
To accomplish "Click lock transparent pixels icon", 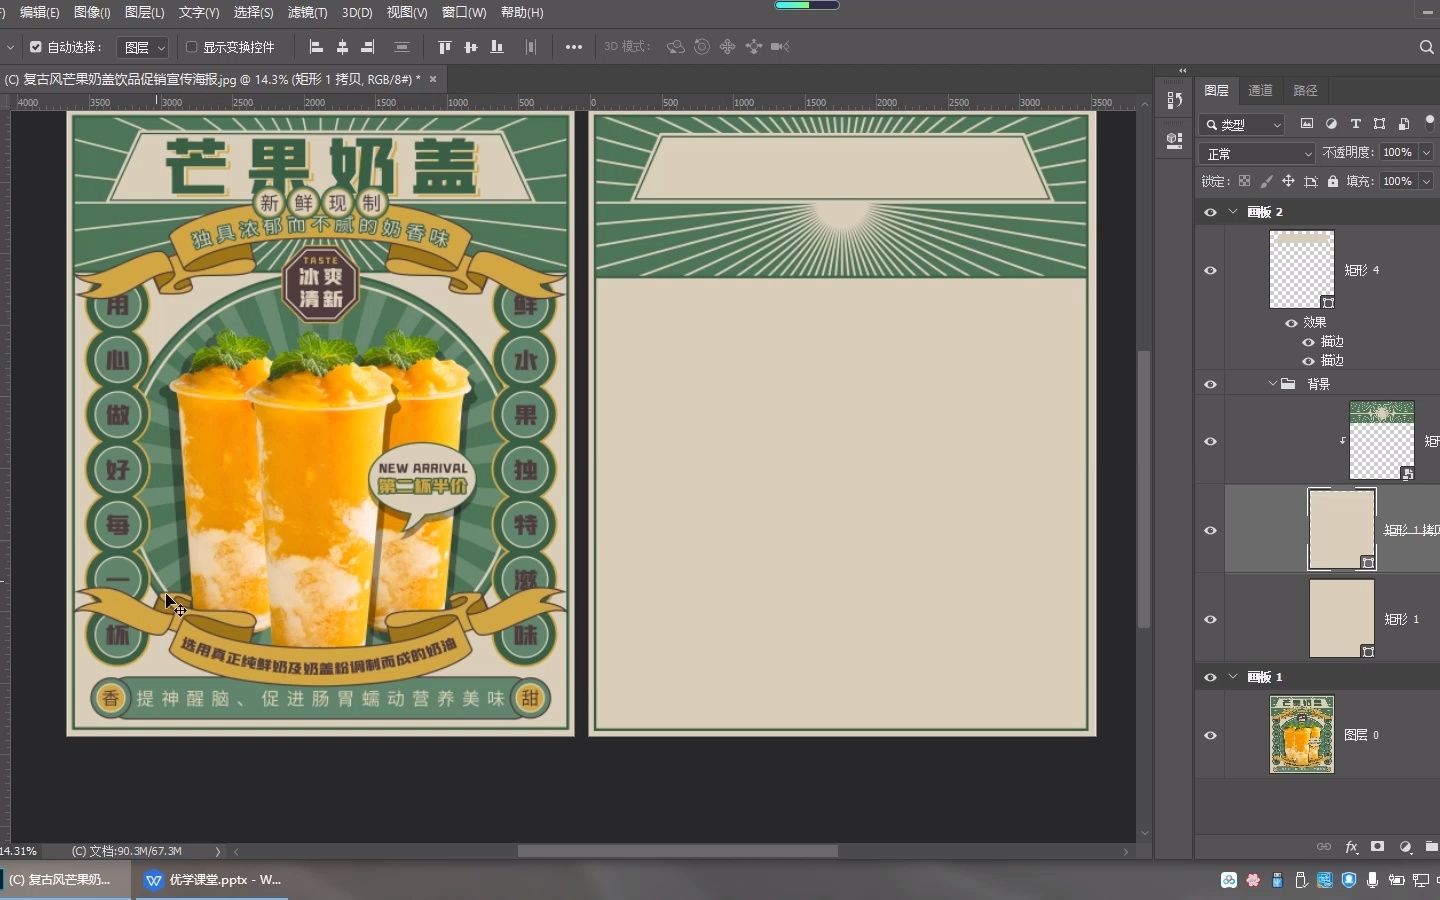I will [x=1244, y=181].
